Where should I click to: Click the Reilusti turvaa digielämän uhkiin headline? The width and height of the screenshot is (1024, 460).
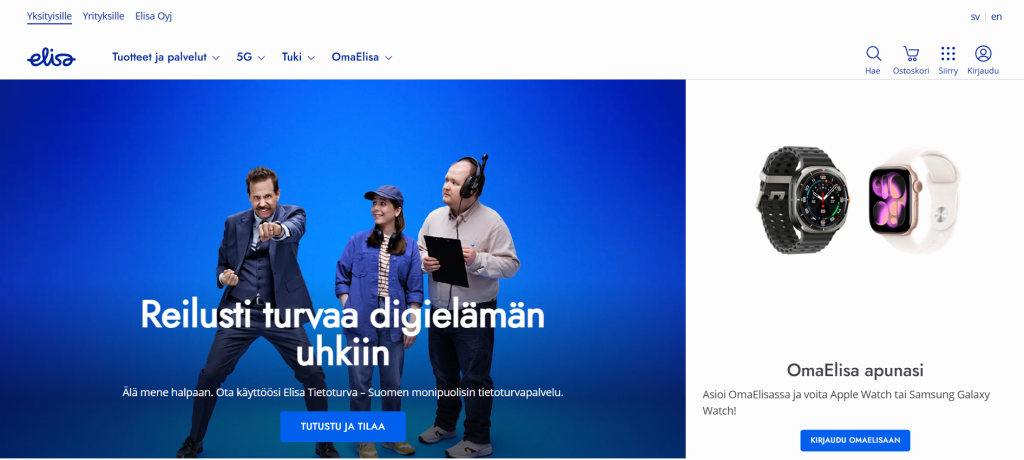click(342, 334)
